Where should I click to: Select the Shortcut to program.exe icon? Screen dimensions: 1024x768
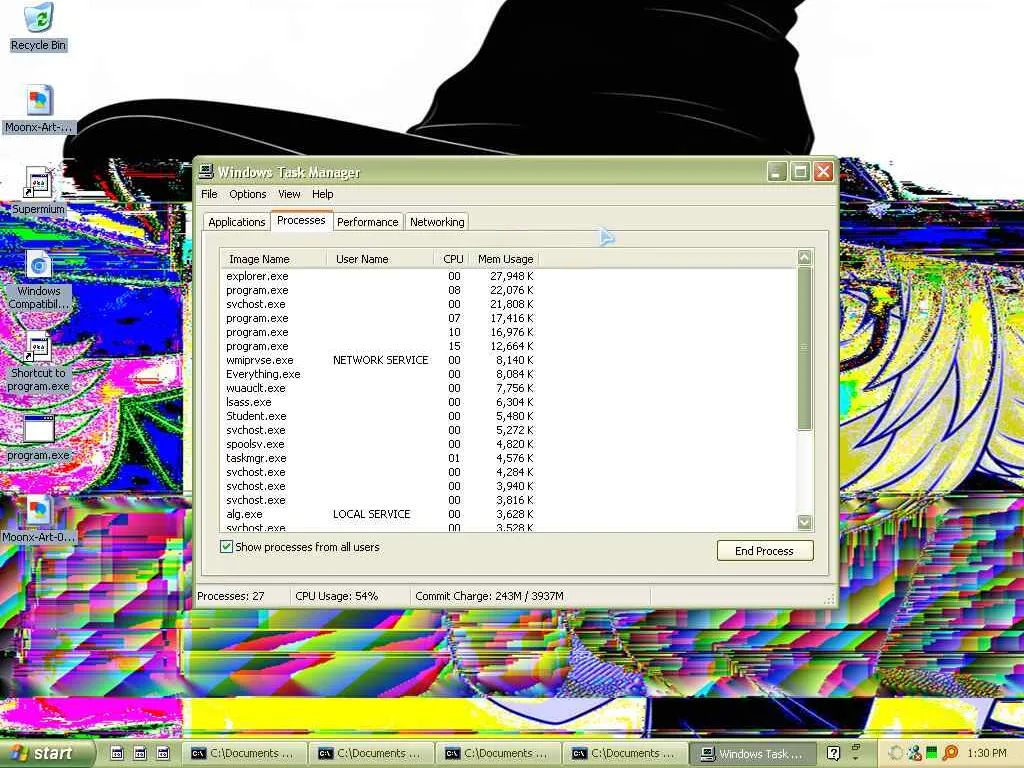[x=38, y=362]
